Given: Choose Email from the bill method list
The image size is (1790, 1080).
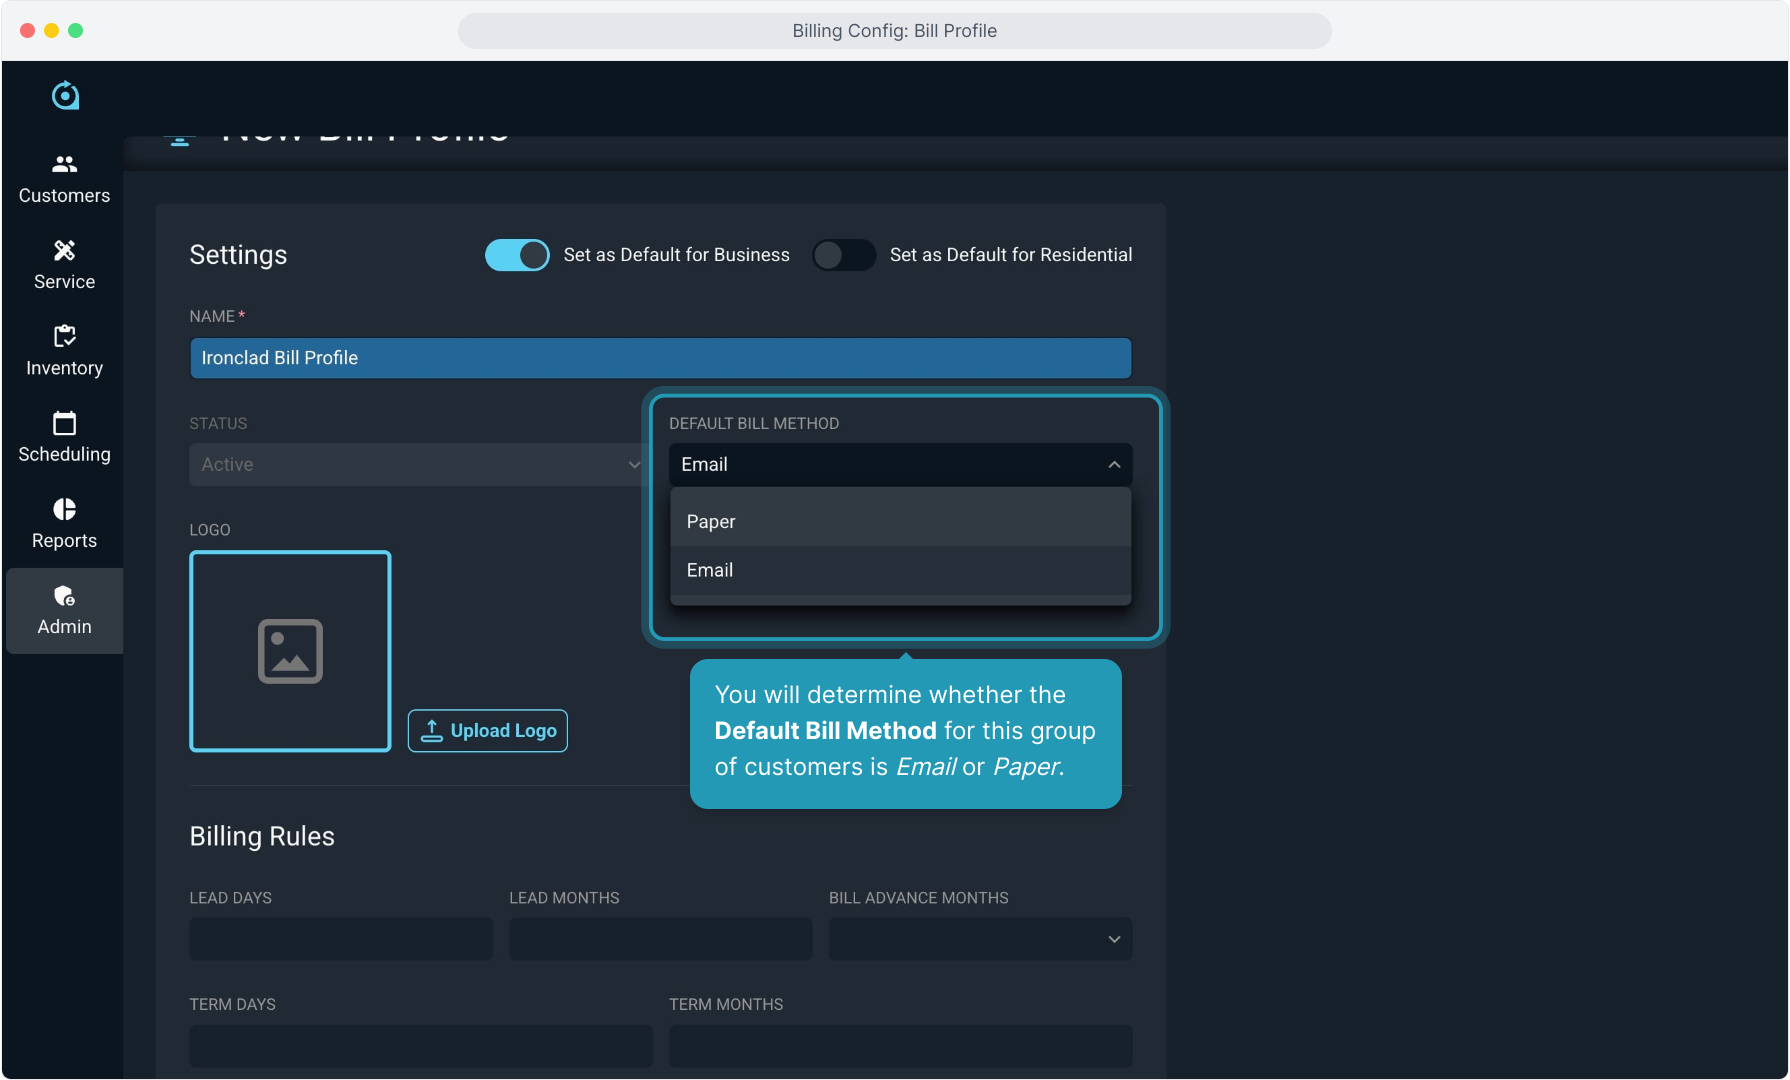Looking at the screenshot, I should (x=710, y=570).
